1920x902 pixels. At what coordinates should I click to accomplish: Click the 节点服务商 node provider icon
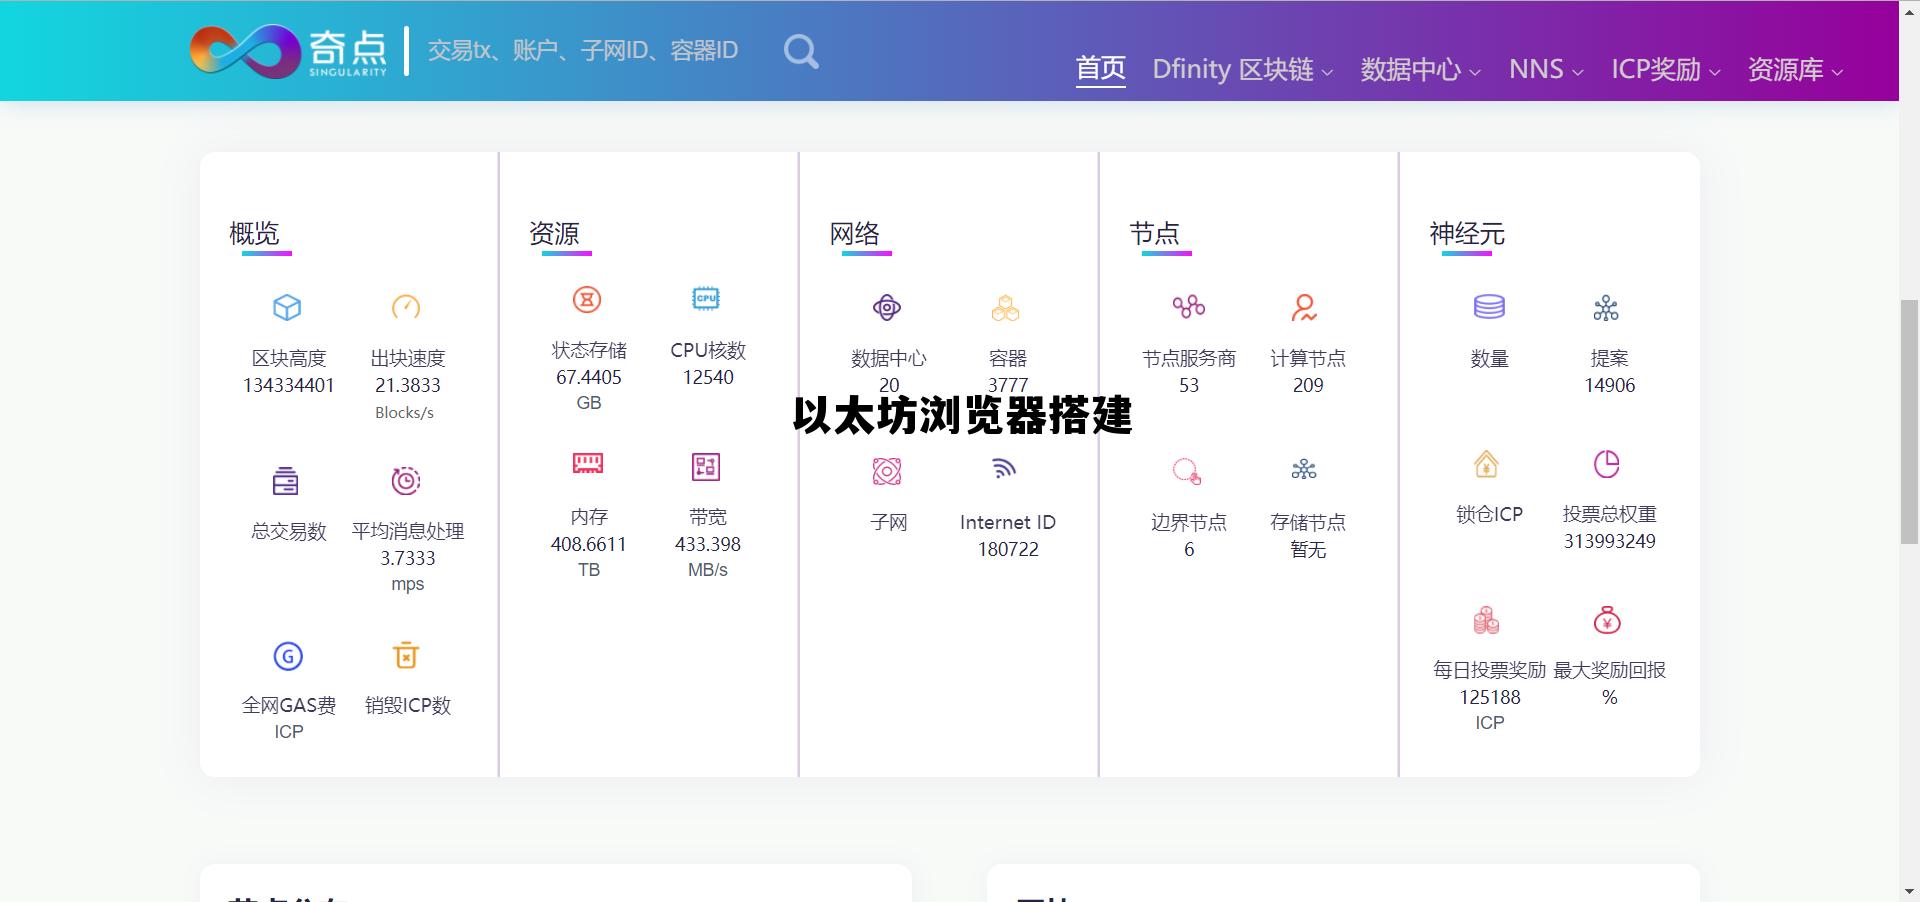[1189, 307]
